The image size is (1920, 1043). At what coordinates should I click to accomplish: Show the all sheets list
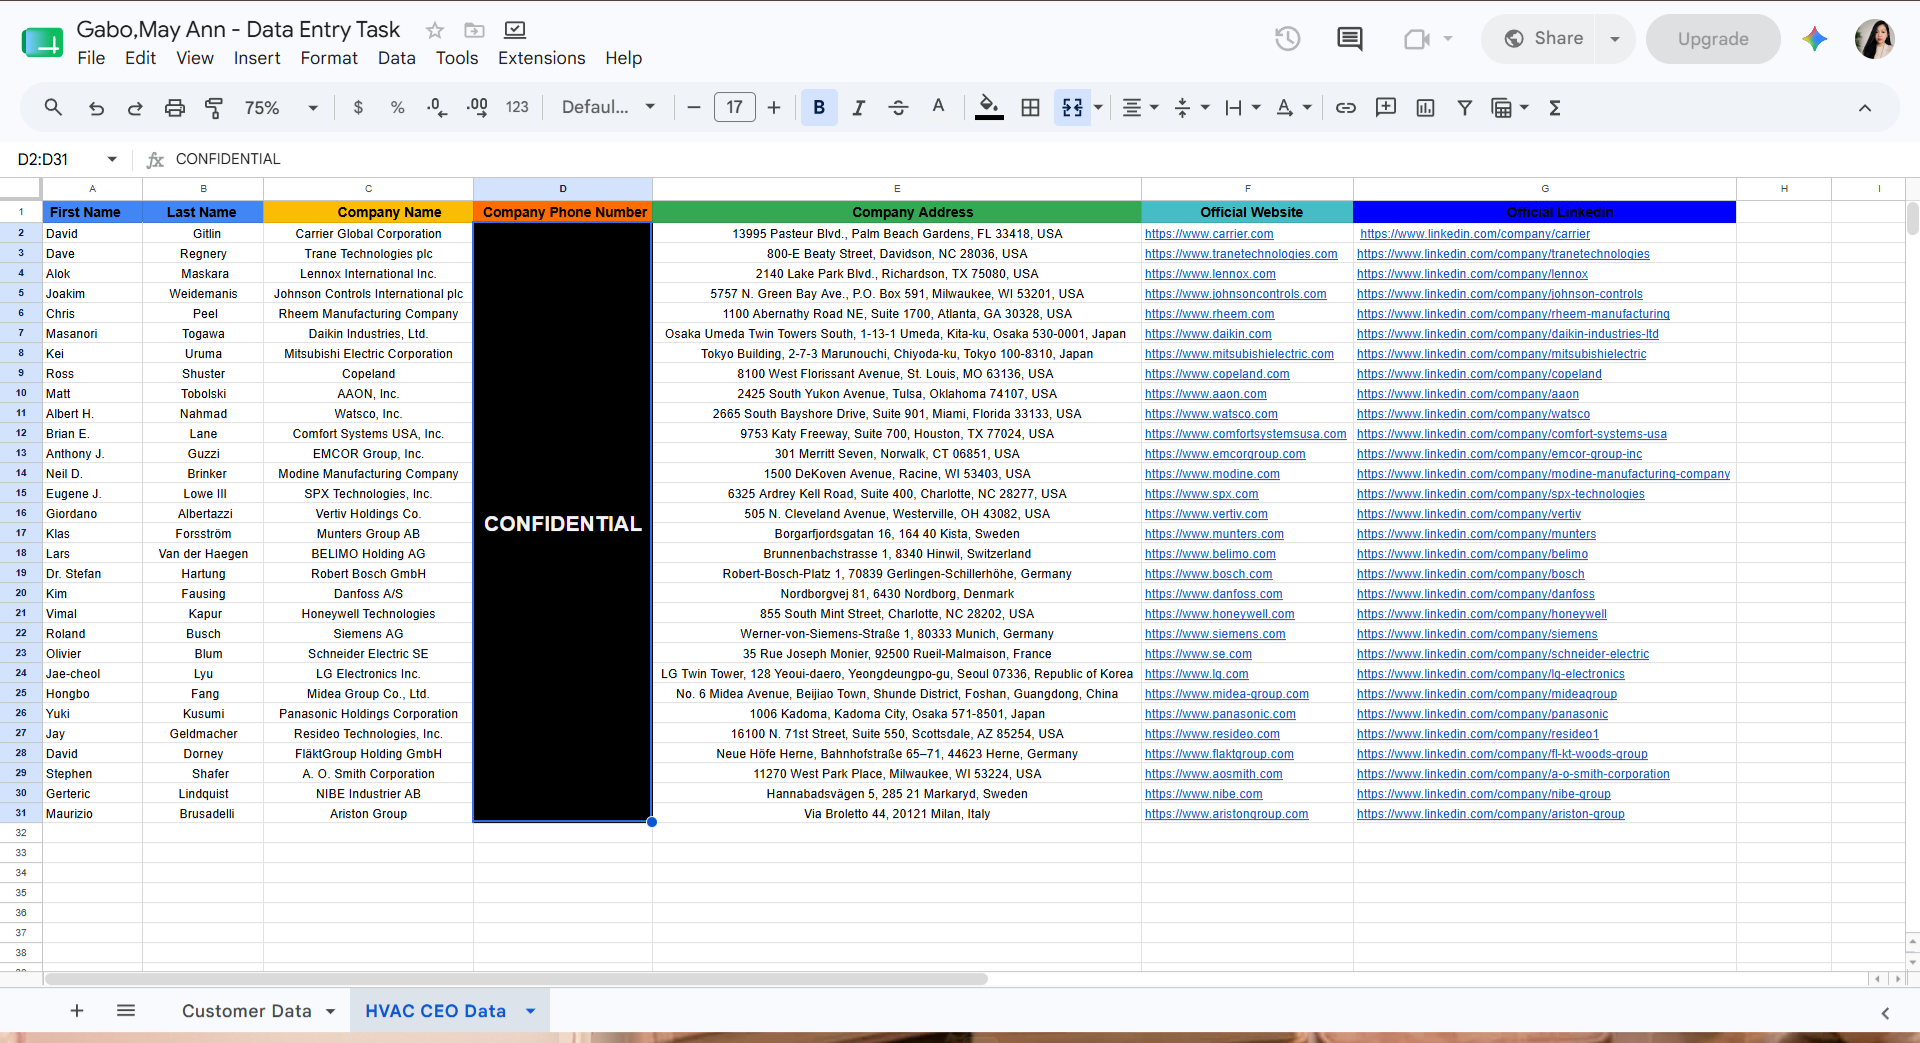126,1011
